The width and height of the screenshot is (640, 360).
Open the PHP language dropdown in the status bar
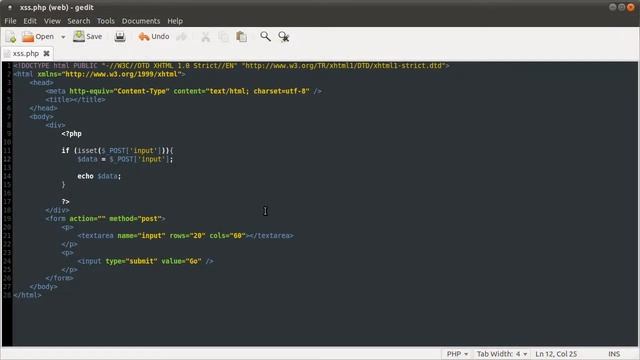(457, 354)
